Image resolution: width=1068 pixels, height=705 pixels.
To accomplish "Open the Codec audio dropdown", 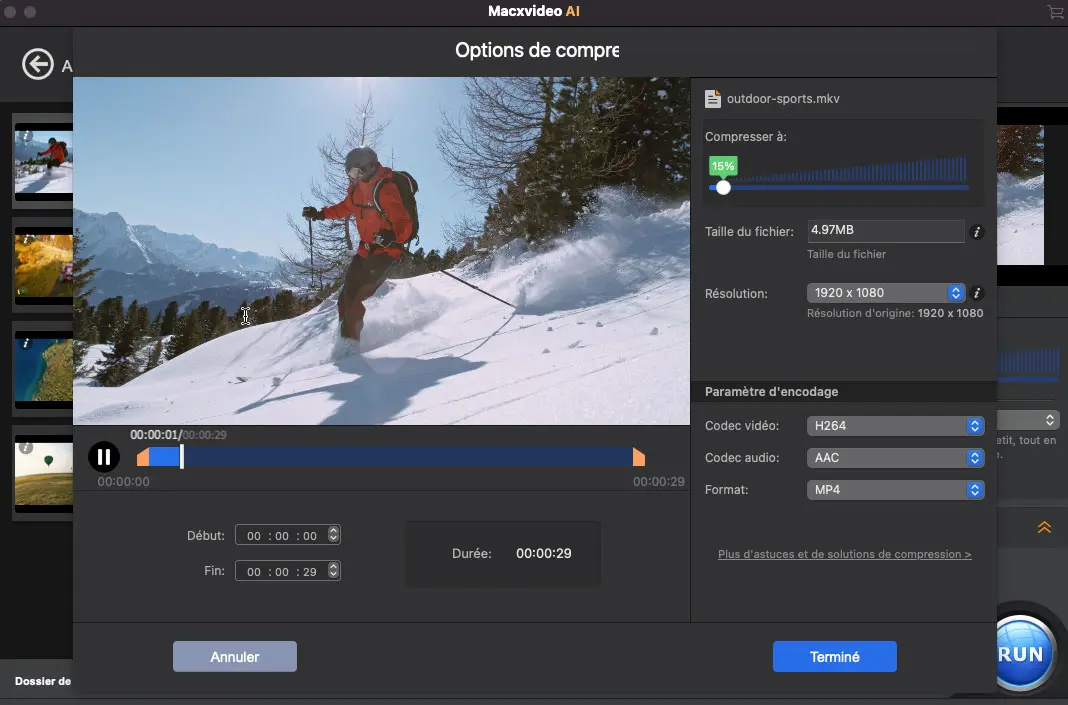I will coord(895,458).
